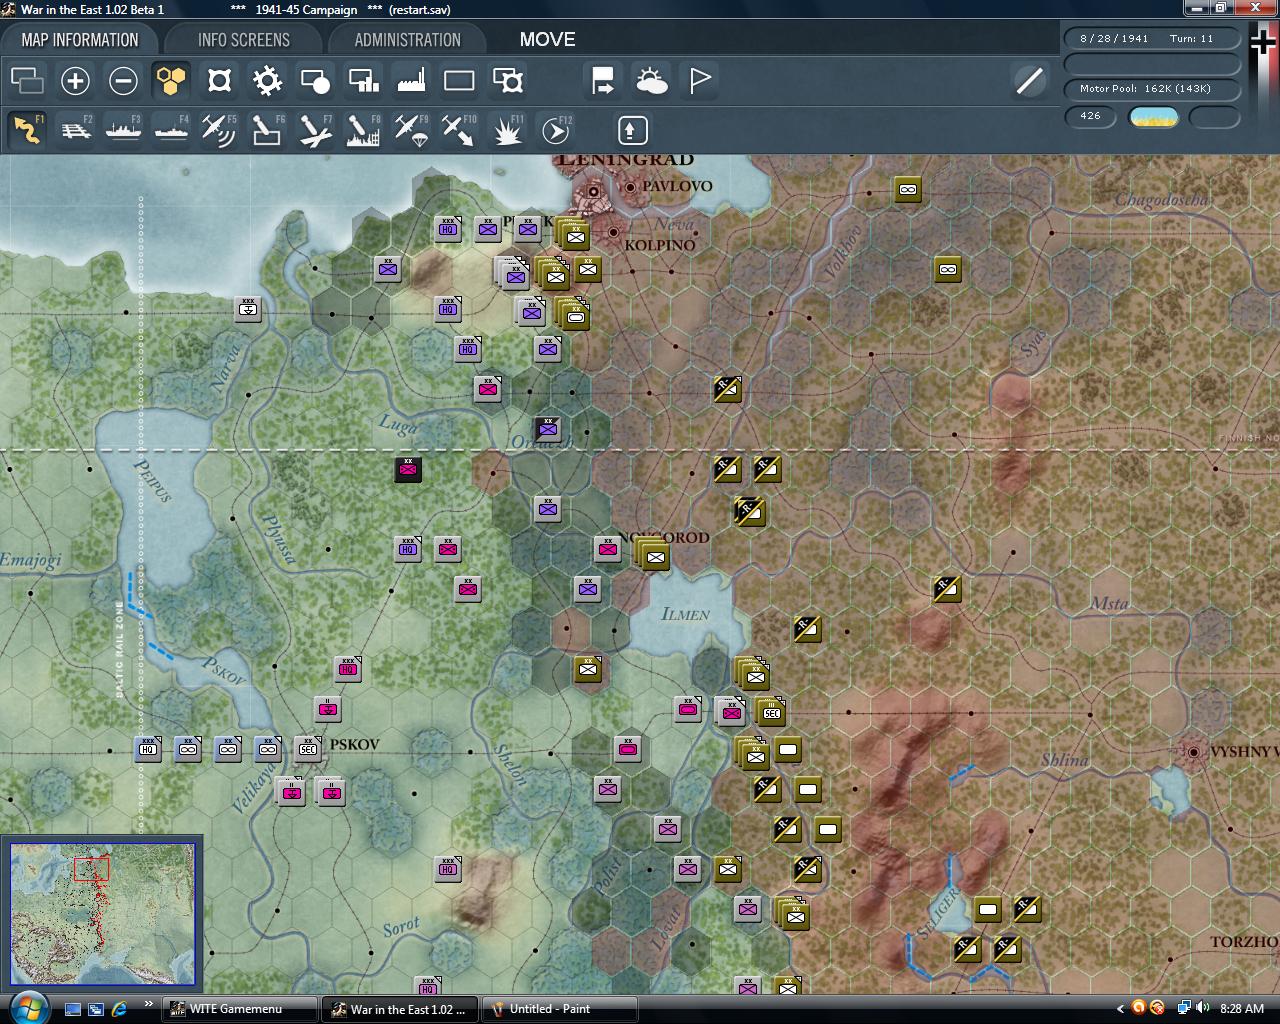This screenshot has height=1024, width=1280.
Task: Toggle factory locations icon
Action: (411, 80)
